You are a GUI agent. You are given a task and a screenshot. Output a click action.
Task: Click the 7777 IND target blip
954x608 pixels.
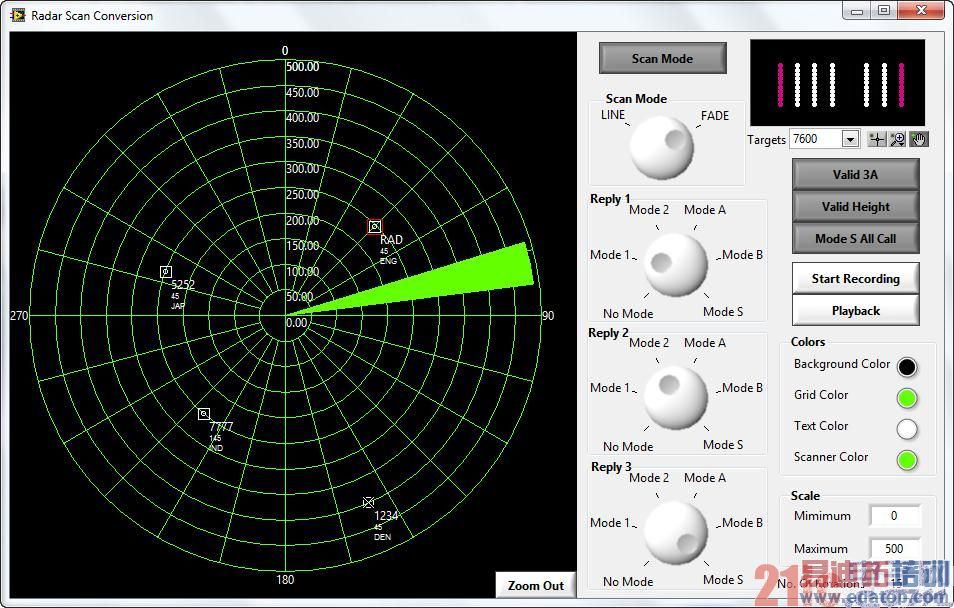(x=203, y=413)
